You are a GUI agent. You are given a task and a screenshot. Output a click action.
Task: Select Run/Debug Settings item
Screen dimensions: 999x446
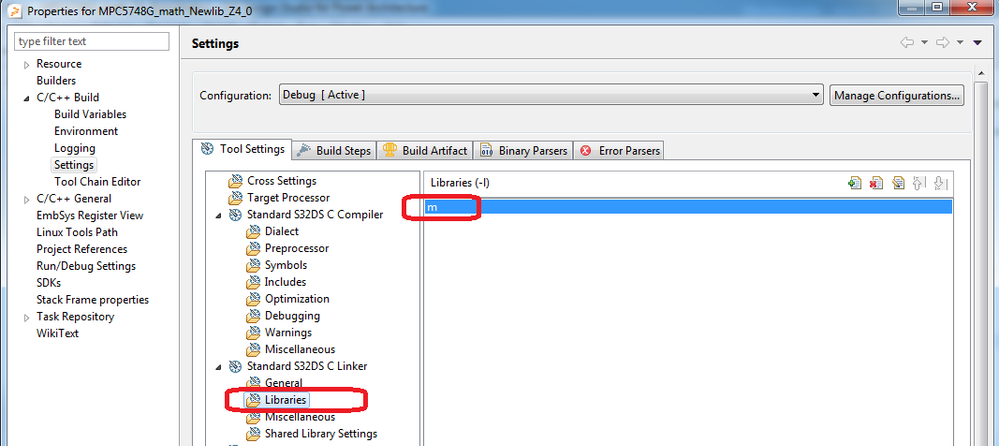pos(86,266)
